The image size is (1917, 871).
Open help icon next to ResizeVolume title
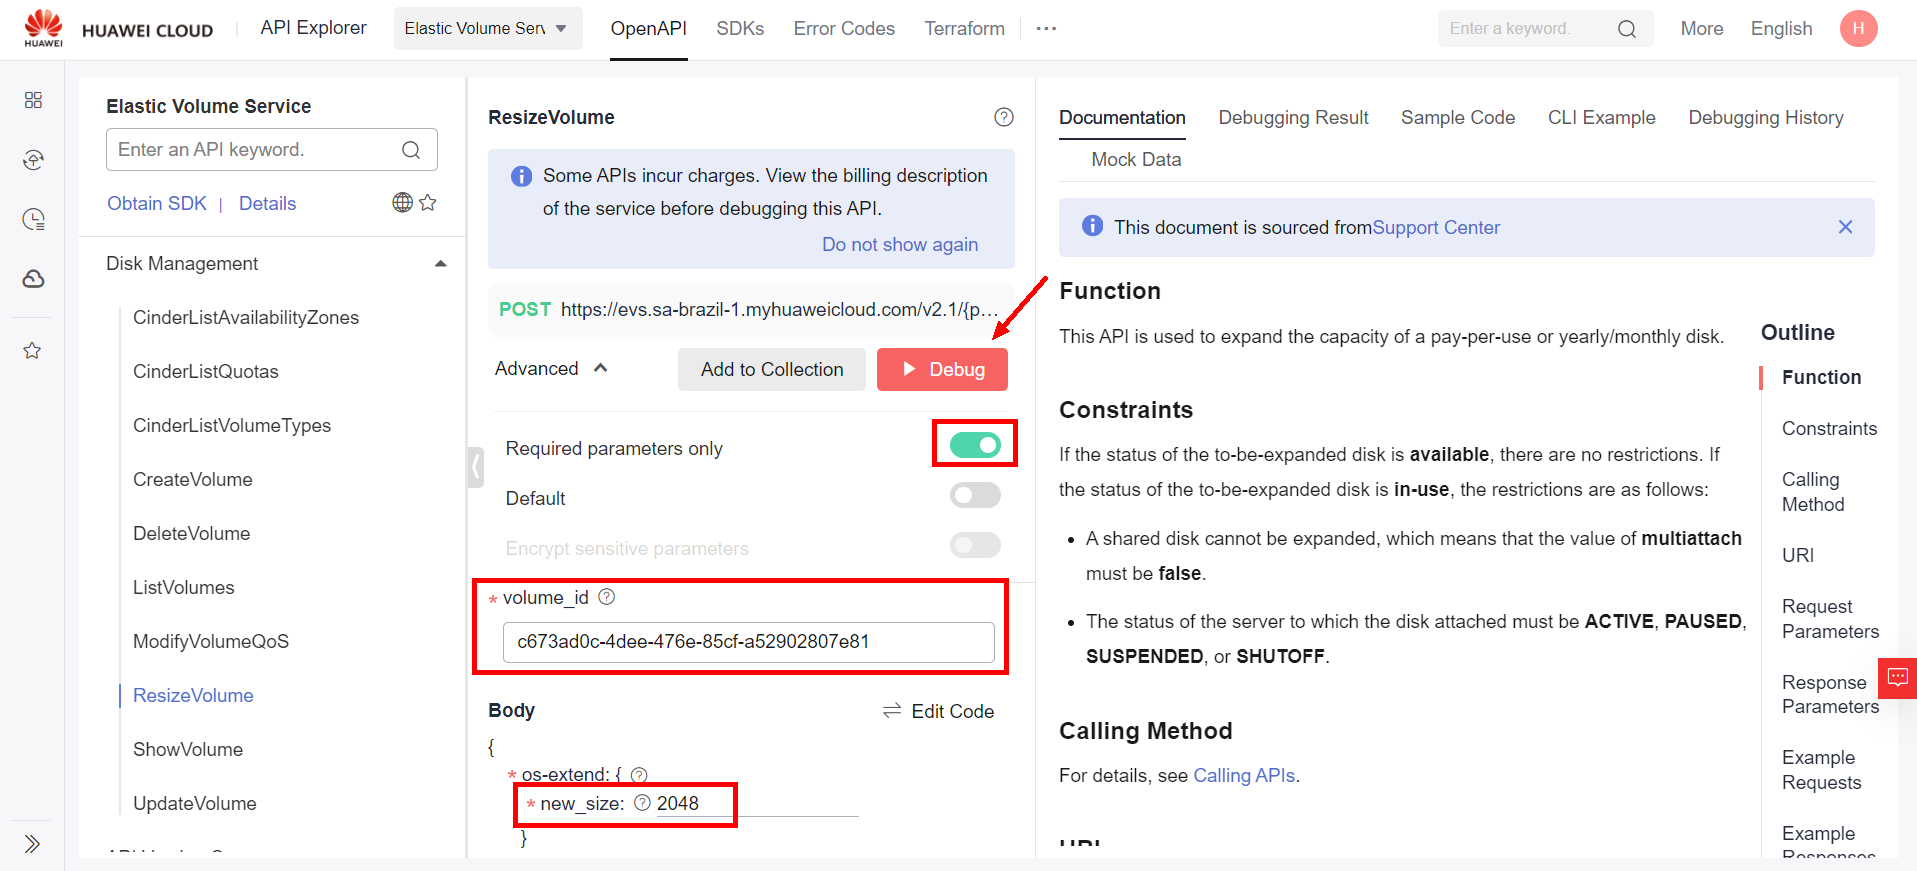(x=1003, y=117)
